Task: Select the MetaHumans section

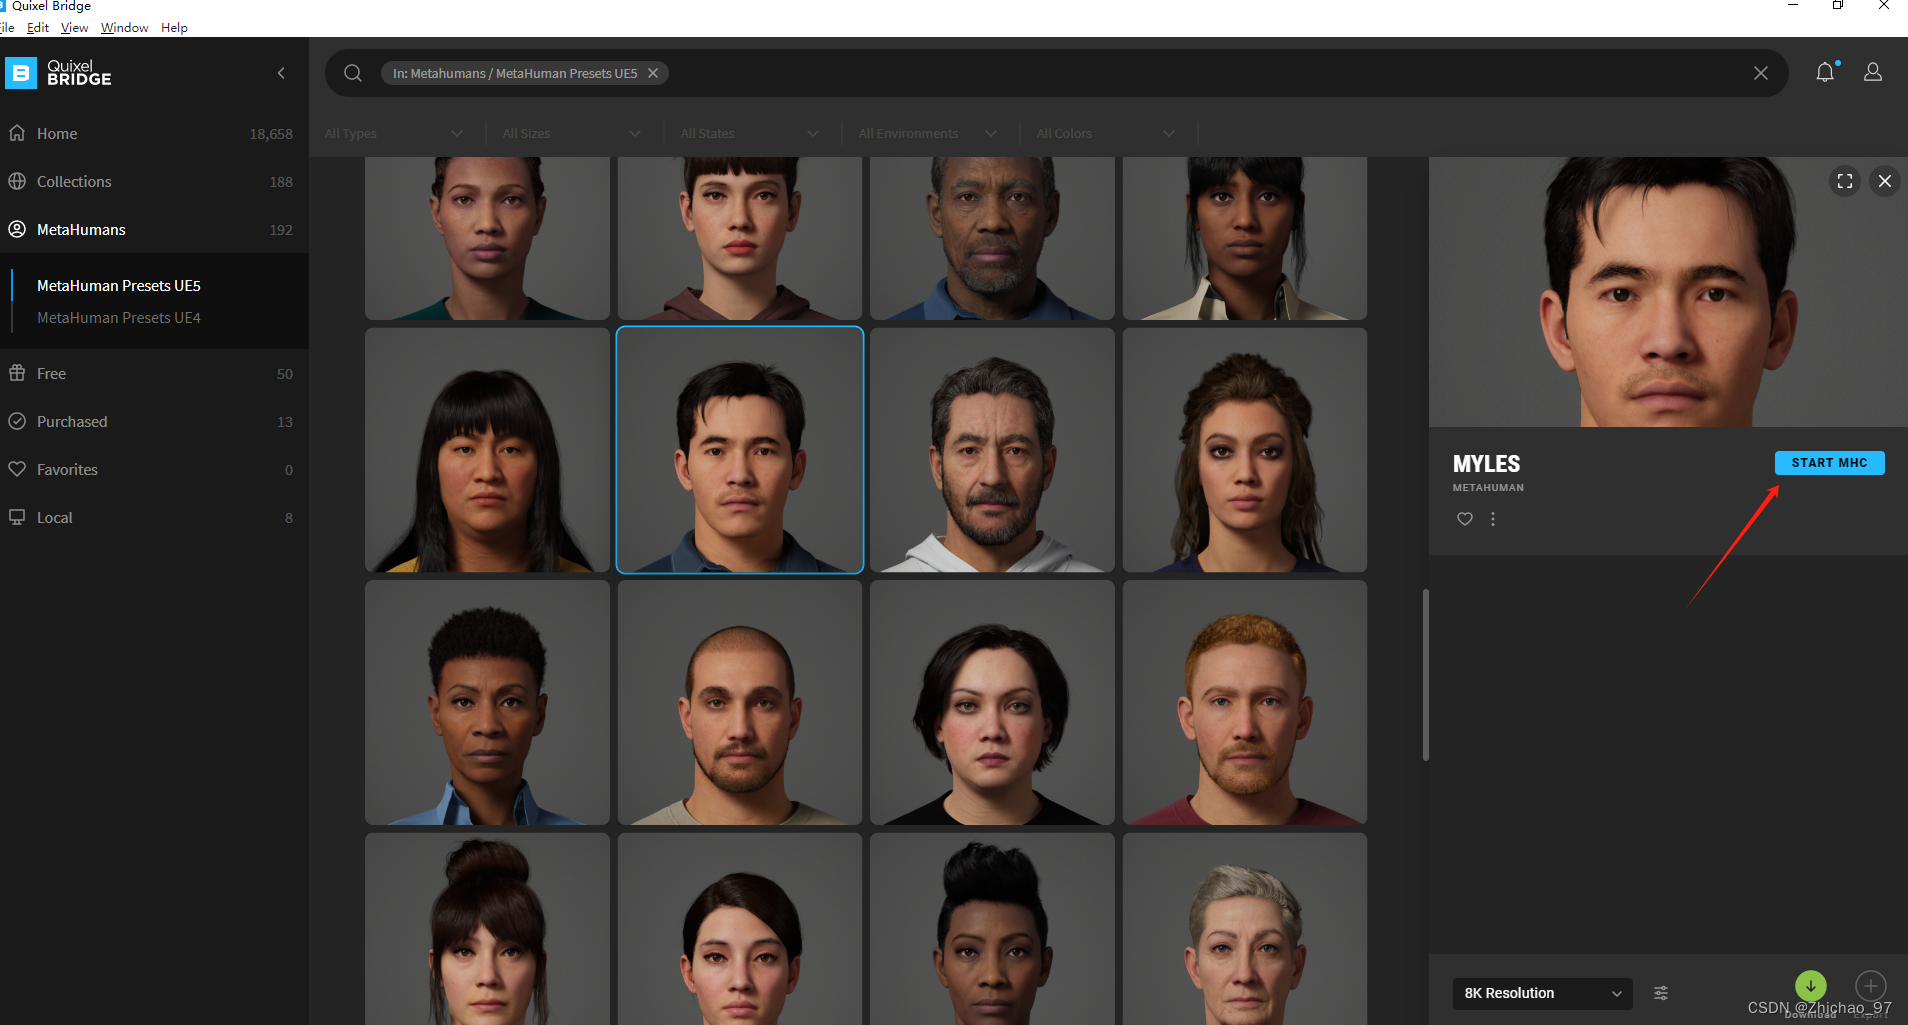Action: [x=154, y=229]
